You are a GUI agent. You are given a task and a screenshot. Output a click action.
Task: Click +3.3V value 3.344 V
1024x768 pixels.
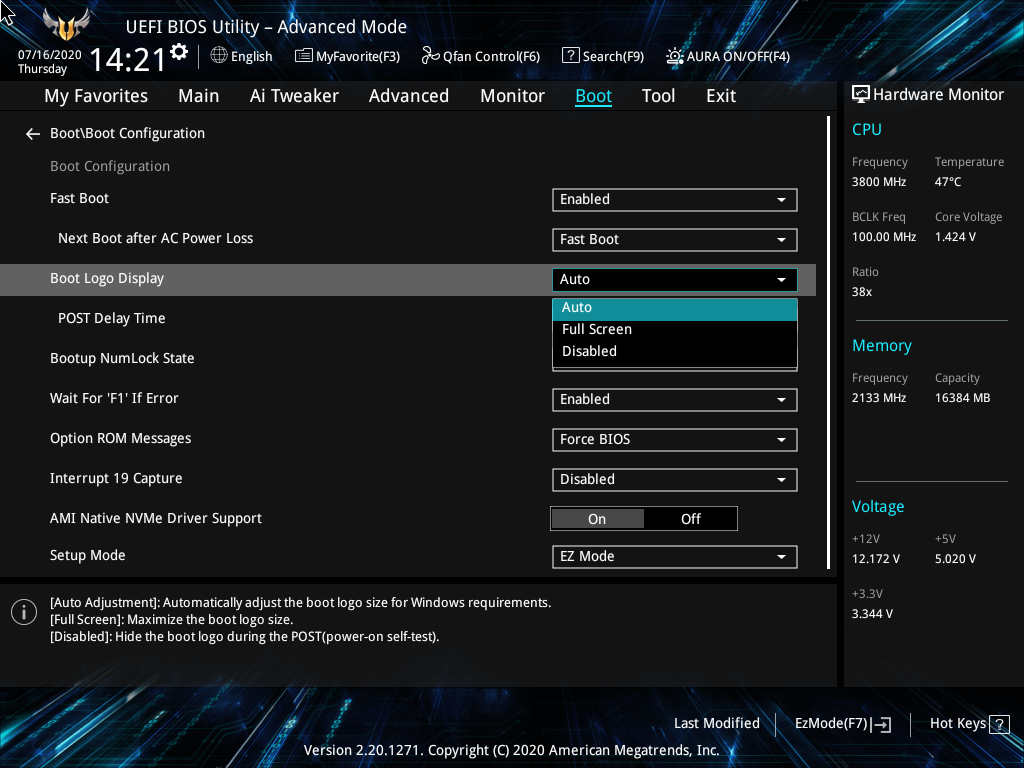pos(872,615)
